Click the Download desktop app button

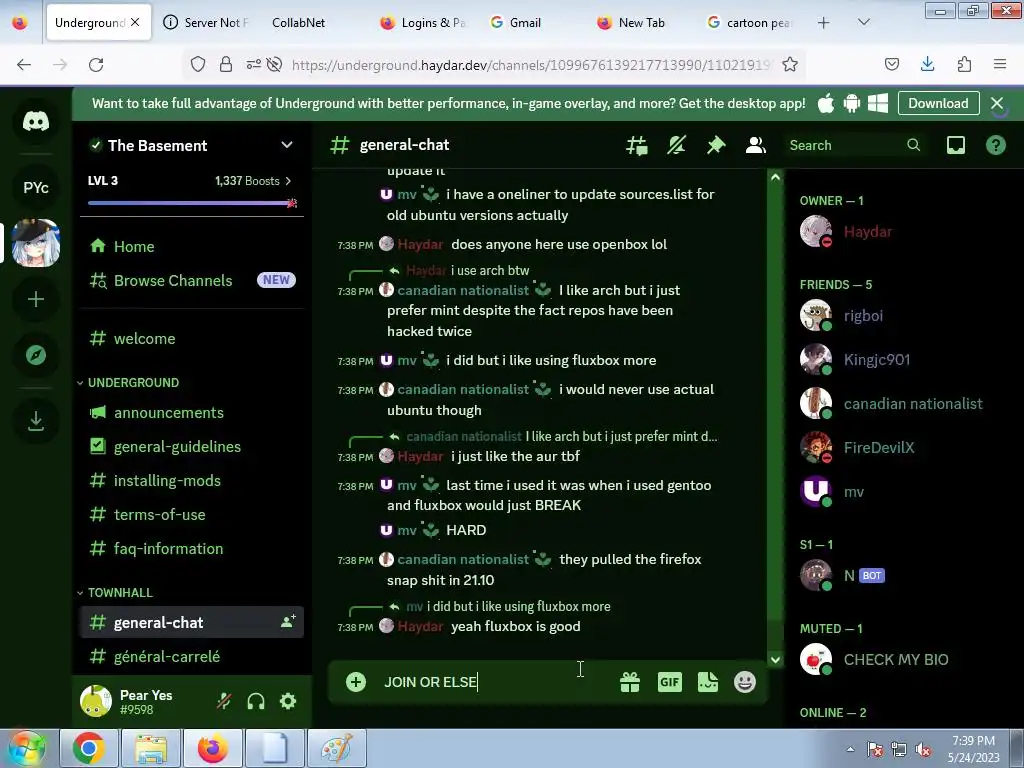coord(938,103)
